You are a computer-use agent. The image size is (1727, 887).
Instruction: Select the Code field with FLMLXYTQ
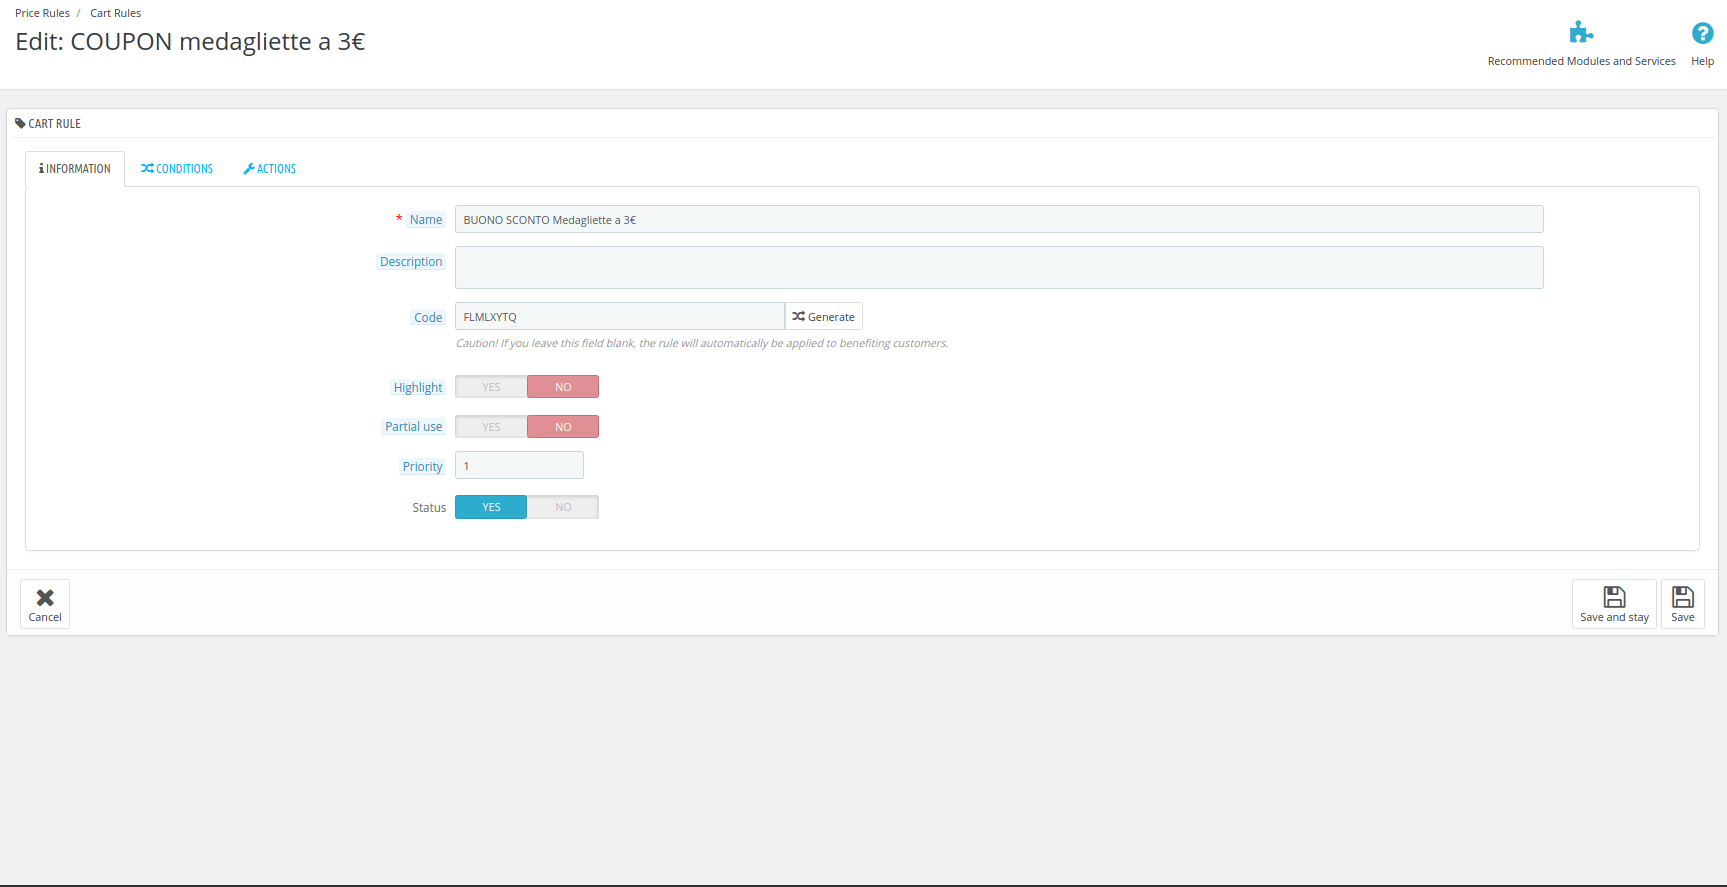620,316
